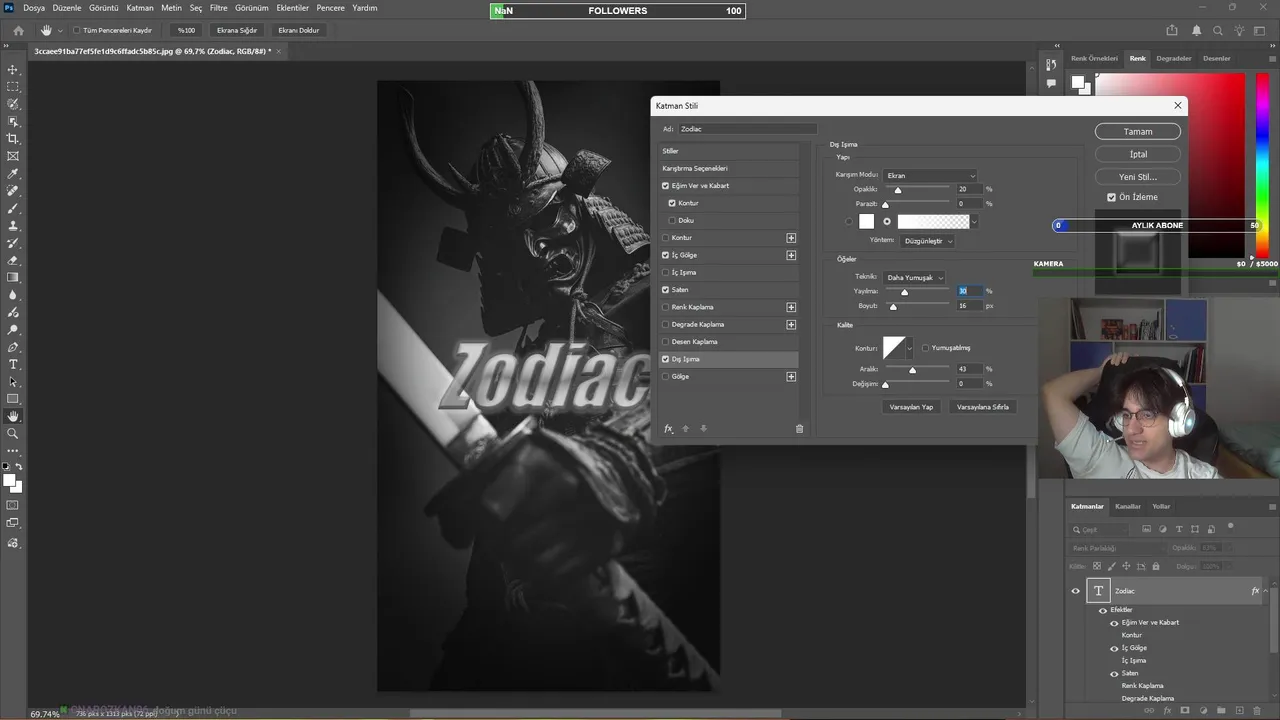Toggle the Ön İzleme preview checkbox

[1112, 197]
